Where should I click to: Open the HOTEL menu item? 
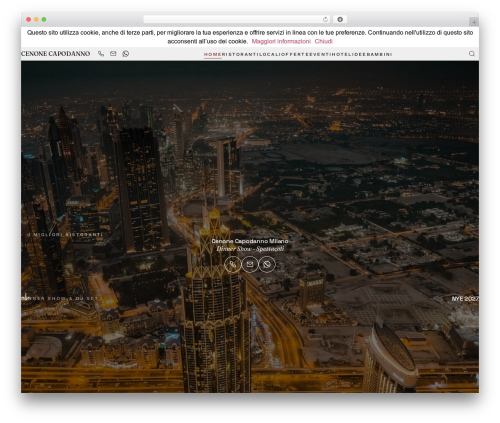pyautogui.click(x=341, y=54)
